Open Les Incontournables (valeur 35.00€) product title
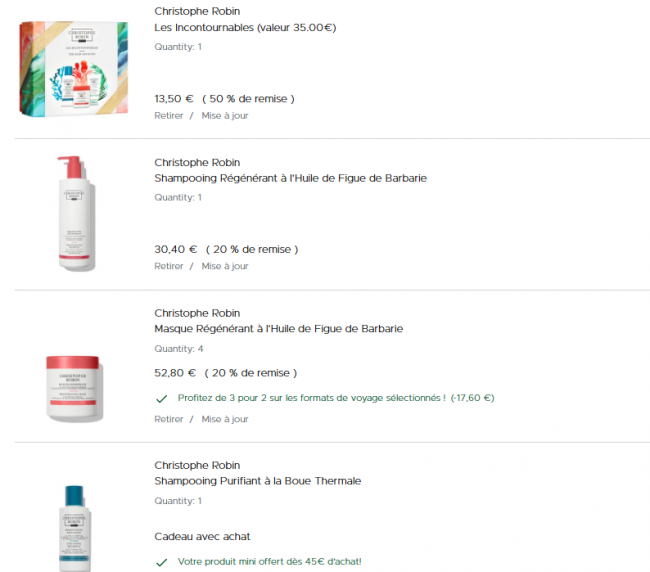Screen dimensions: 650x572 (x=245, y=27)
